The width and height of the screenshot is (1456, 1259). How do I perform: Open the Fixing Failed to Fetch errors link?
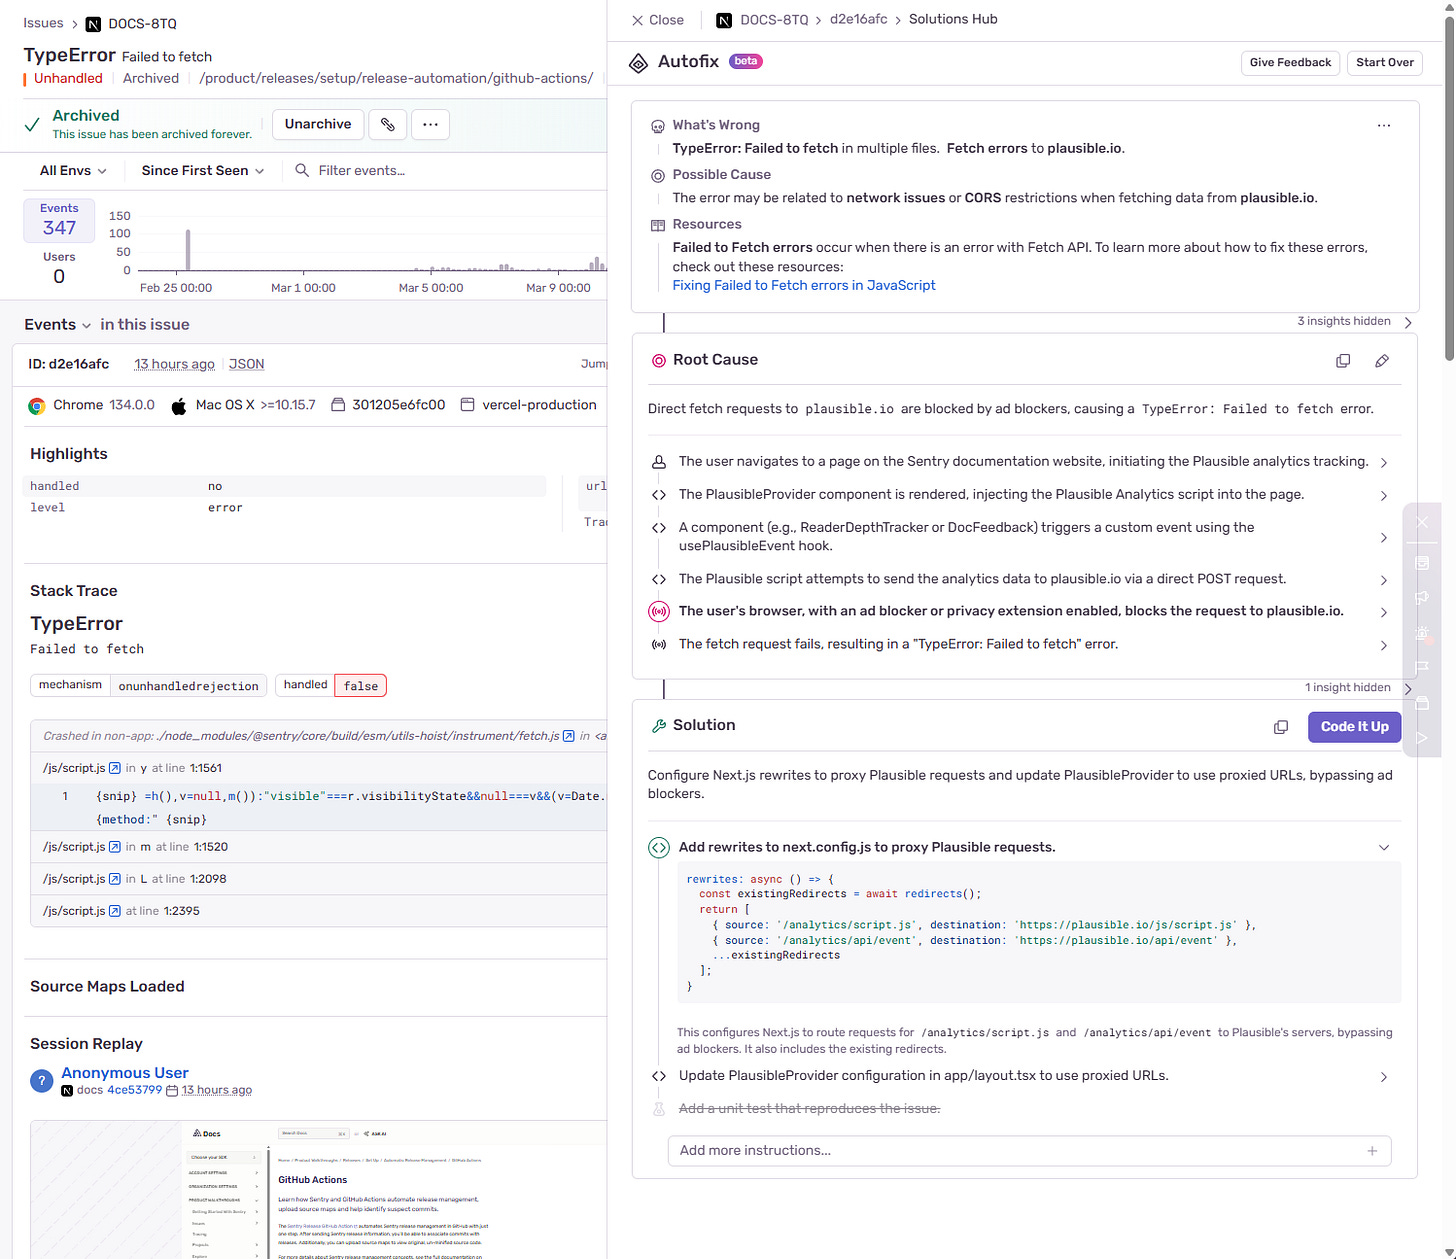point(803,285)
